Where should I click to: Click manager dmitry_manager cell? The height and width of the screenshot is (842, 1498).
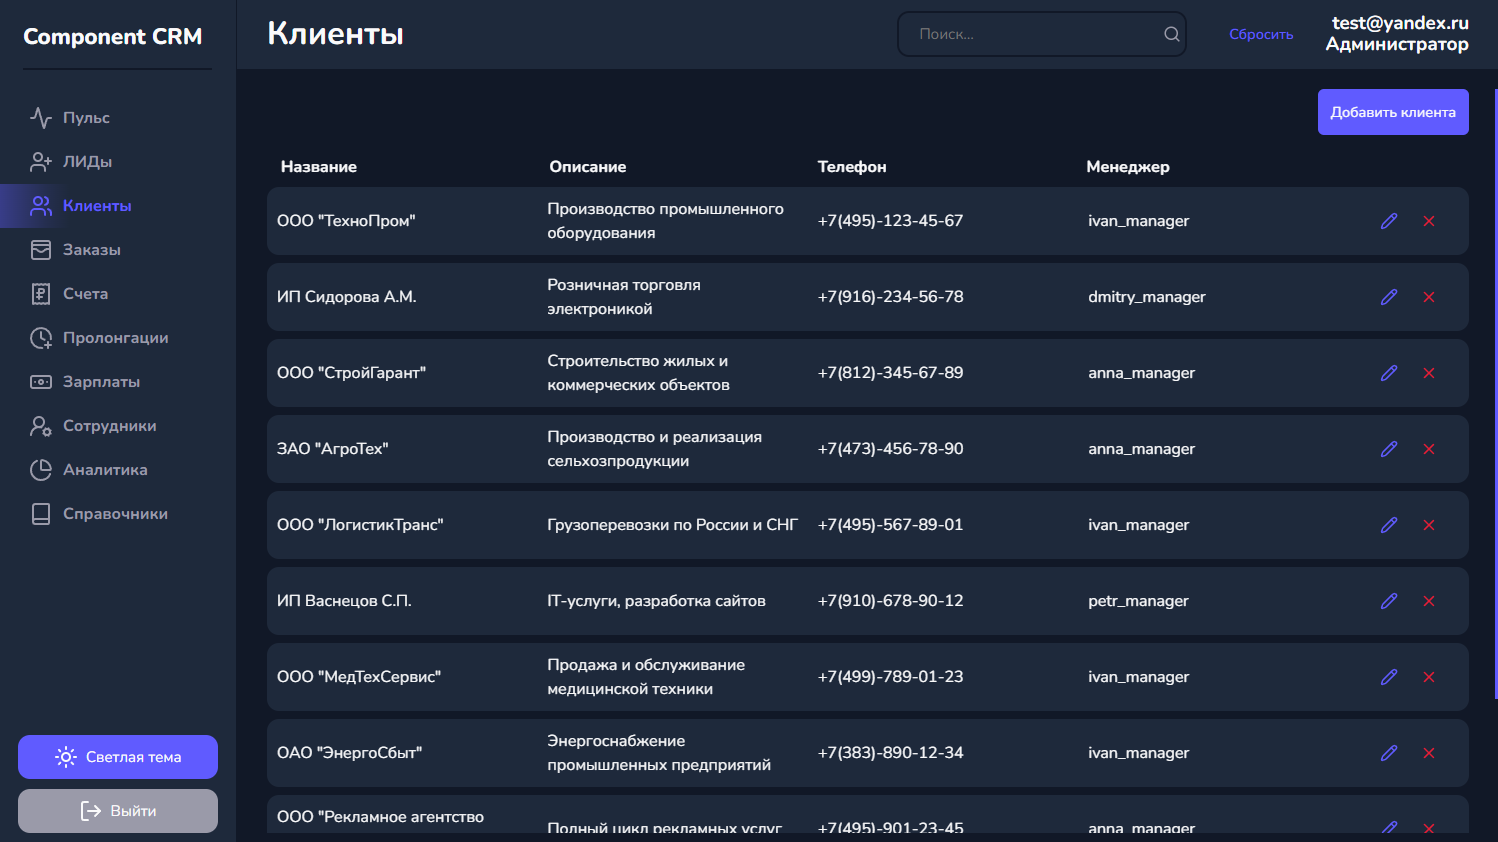pos(1146,297)
